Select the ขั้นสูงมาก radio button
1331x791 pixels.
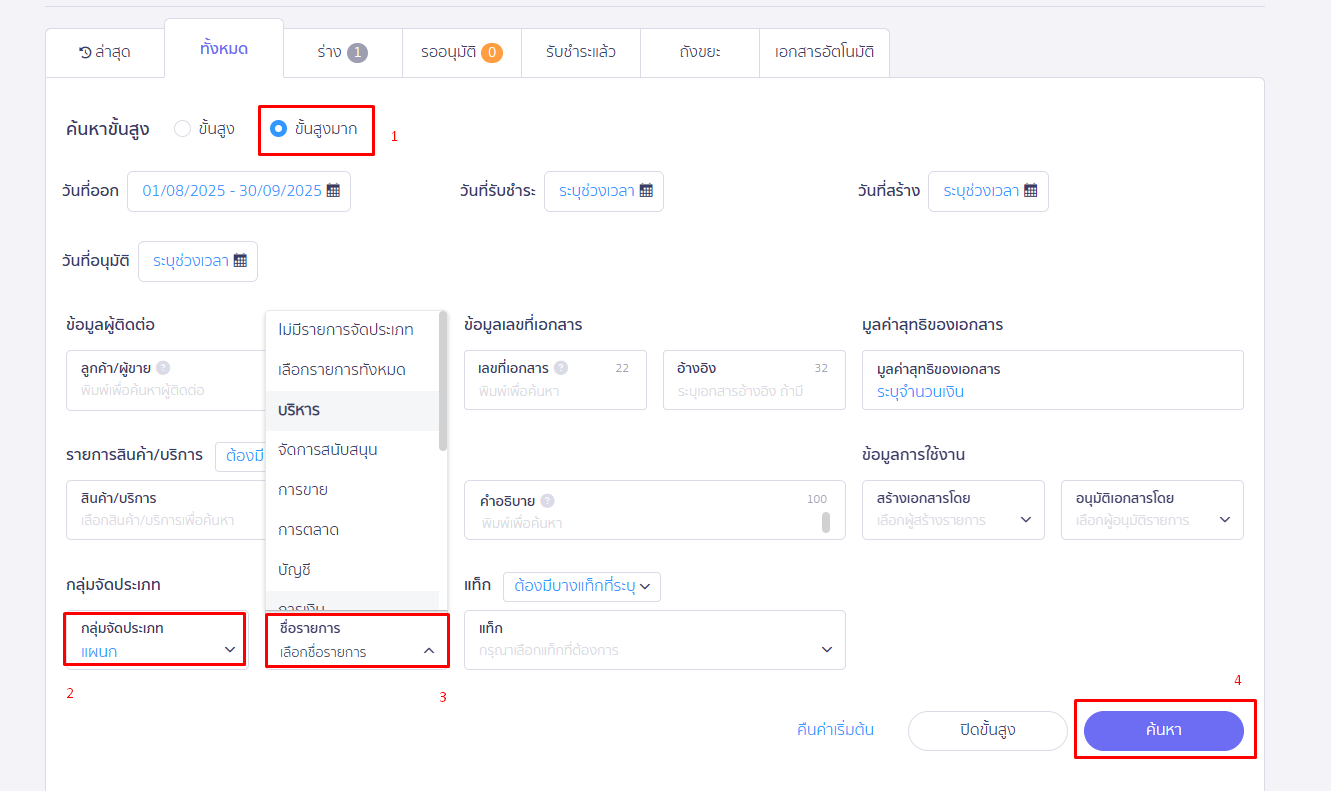279,129
